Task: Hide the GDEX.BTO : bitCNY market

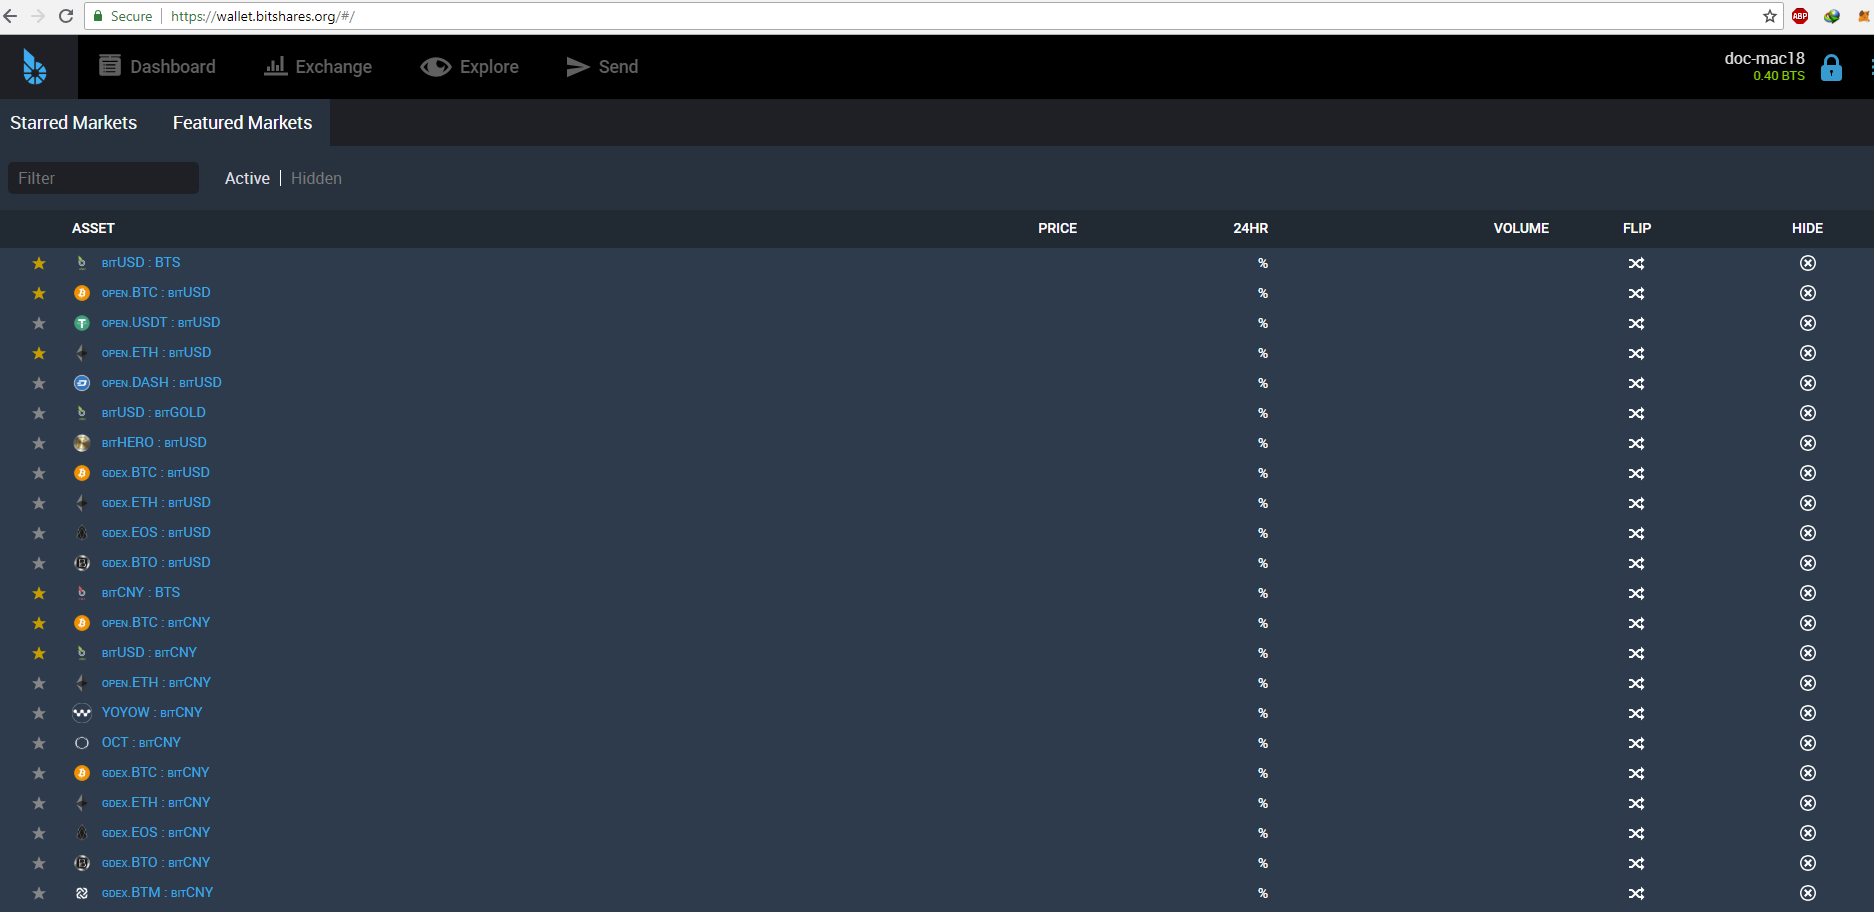Action: [x=1808, y=863]
